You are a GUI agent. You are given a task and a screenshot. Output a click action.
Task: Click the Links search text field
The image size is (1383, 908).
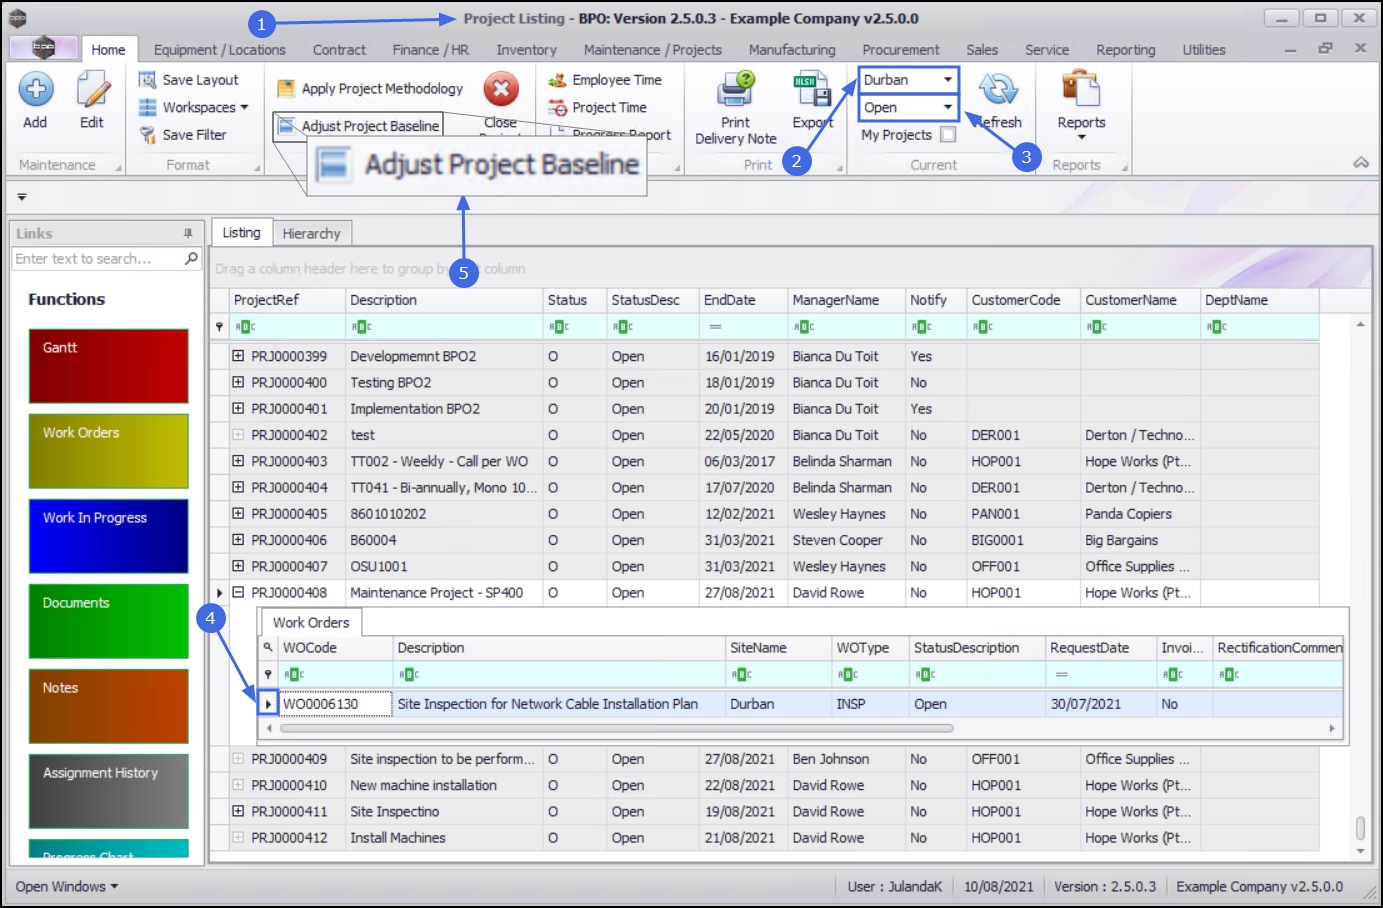coord(97,258)
